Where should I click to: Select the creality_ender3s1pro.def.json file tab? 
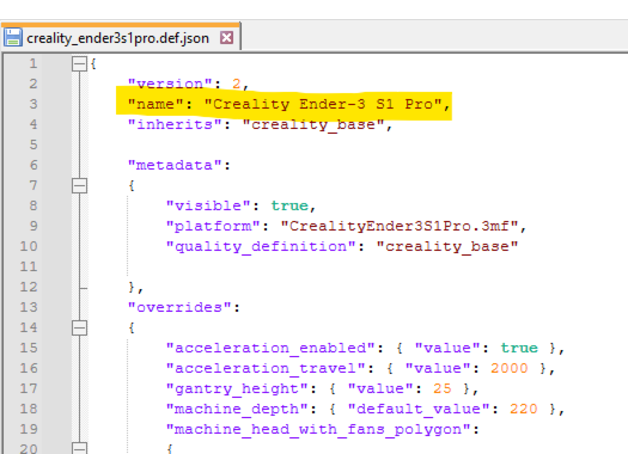120,38
